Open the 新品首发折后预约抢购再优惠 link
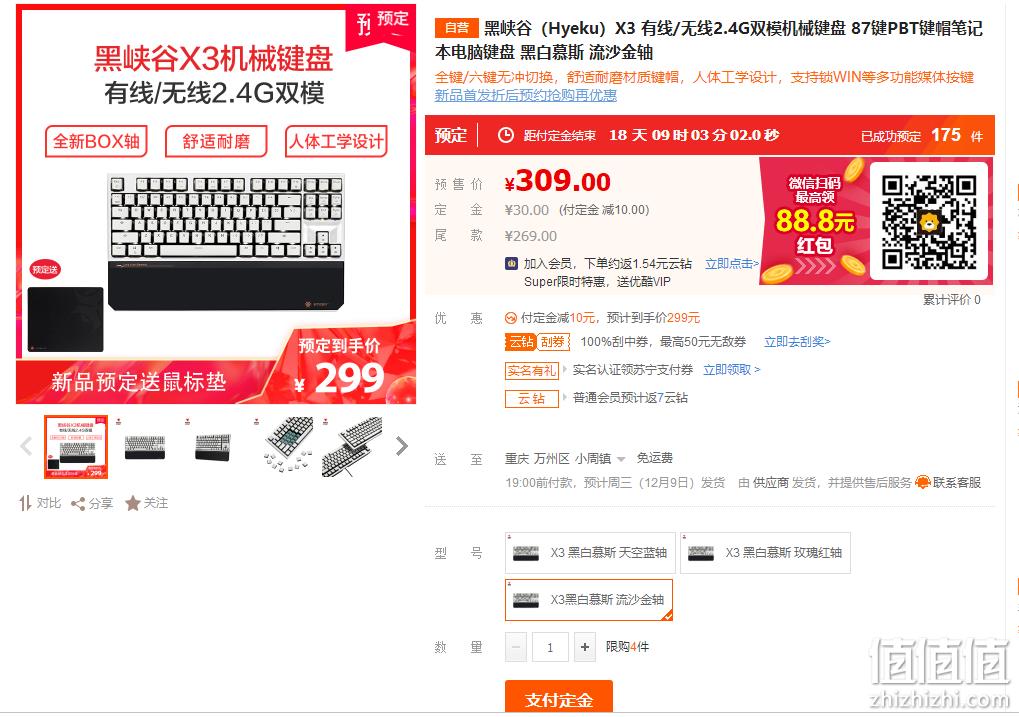The image size is (1019, 717). tap(525, 96)
